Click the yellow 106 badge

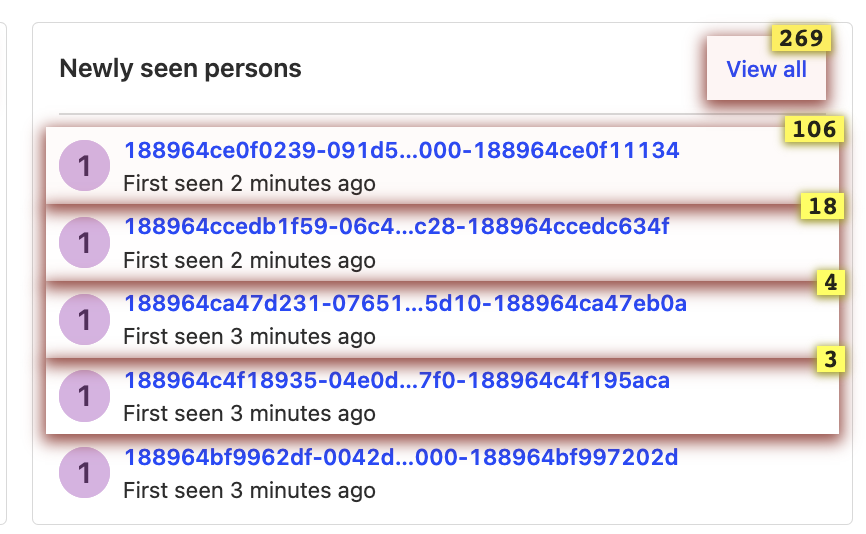click(x=813, y=128)
